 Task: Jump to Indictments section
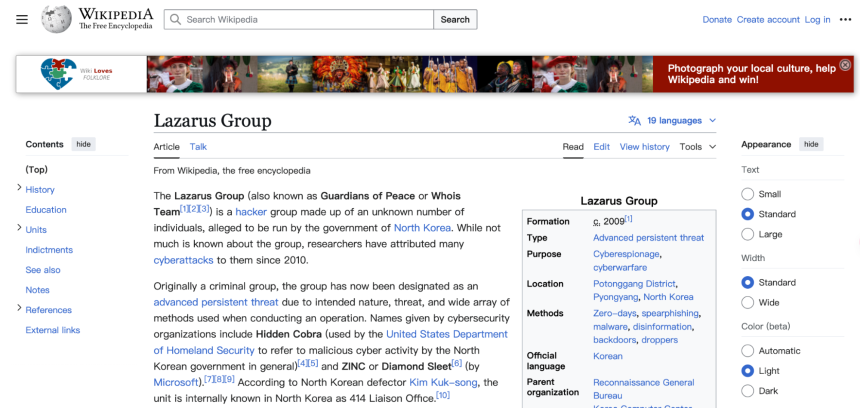coord(49,250)
